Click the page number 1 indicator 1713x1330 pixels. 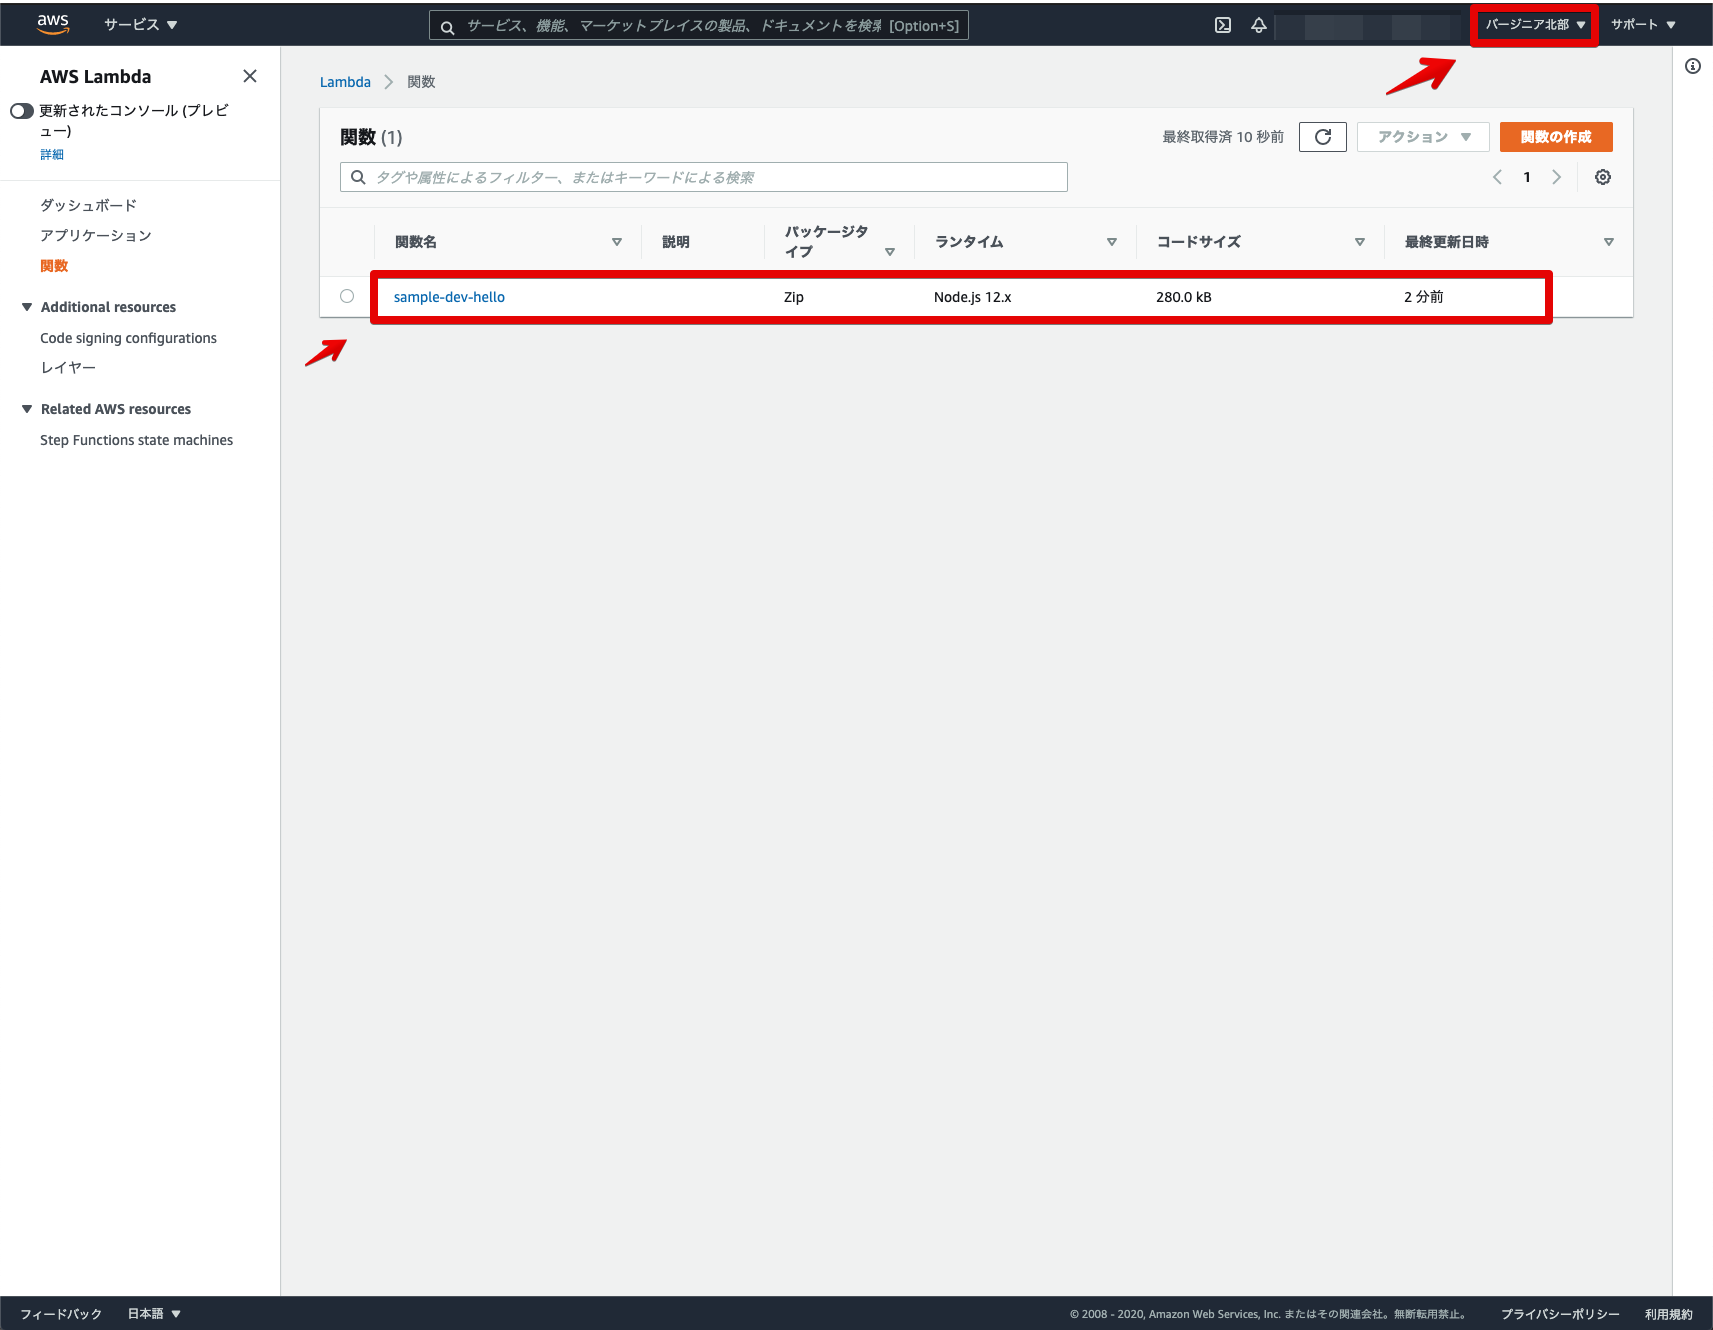point(1527,177)
